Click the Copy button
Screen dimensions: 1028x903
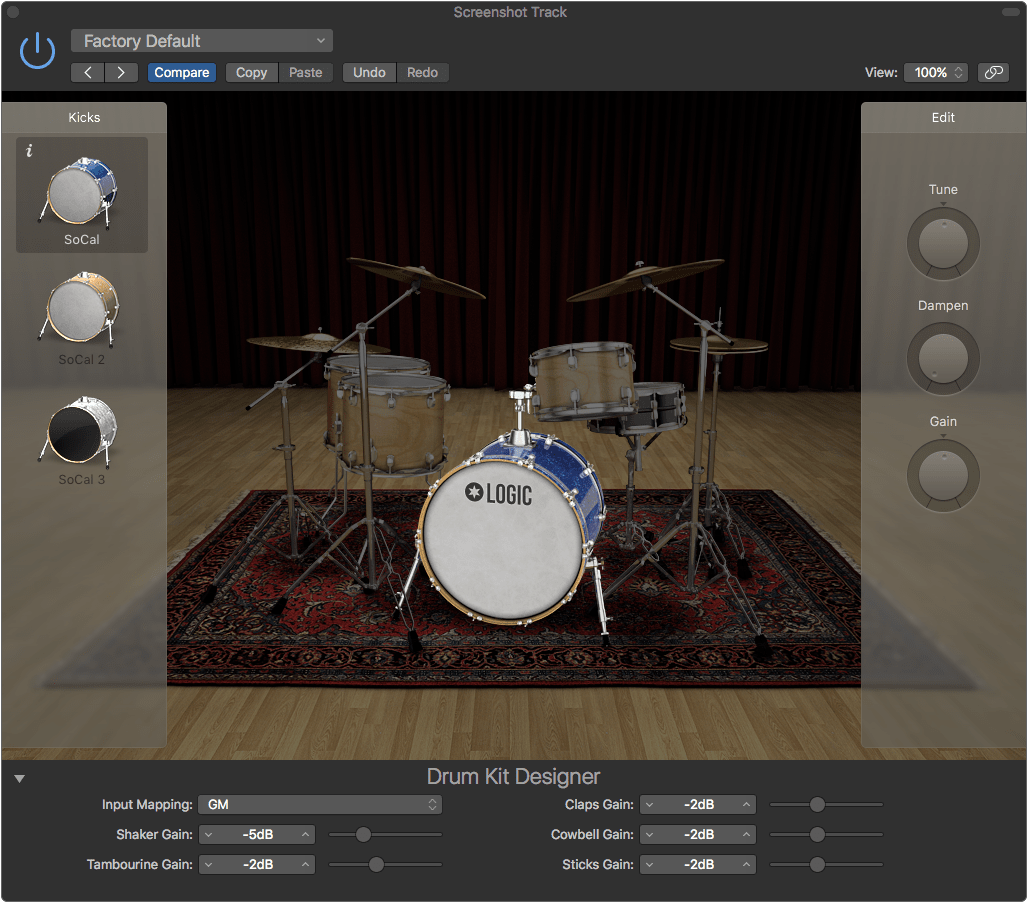point(251,72)
